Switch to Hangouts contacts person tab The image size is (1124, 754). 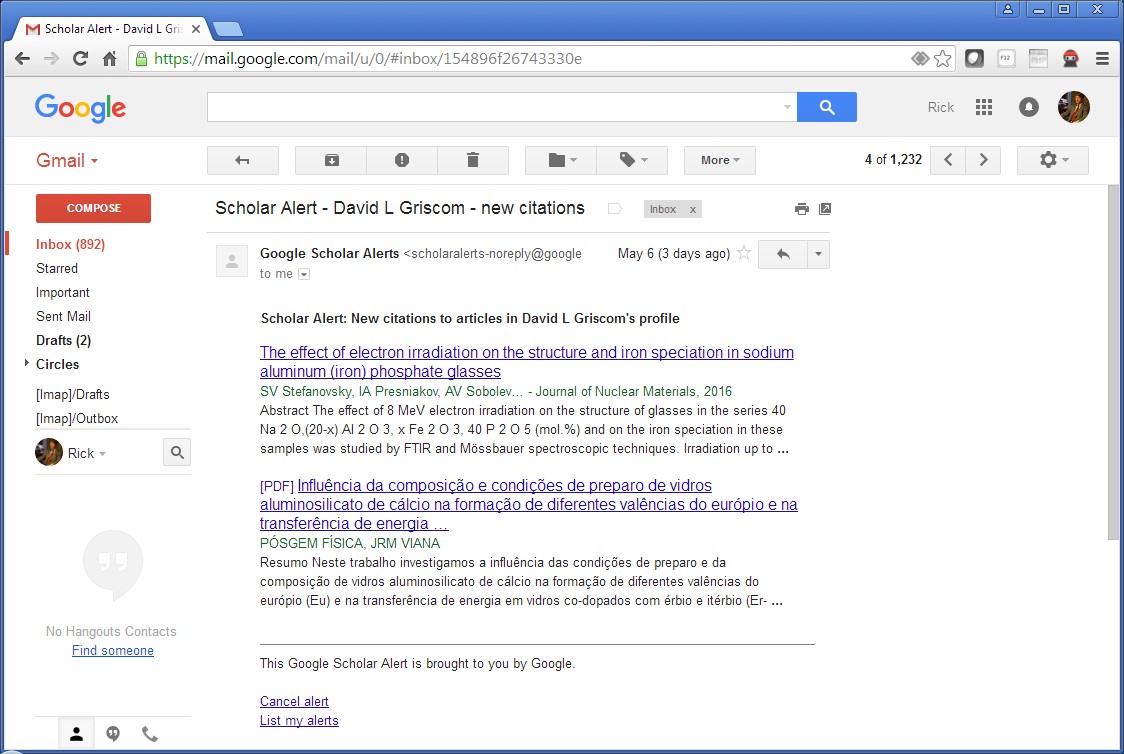coord(76,734)
